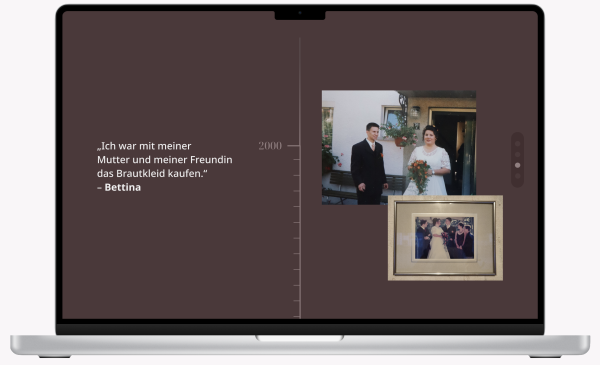This screenshot has height=365, width=600.
Task: Click second short tick below 2000 marker
Action: pyautogui.click(x=297, y=175)
